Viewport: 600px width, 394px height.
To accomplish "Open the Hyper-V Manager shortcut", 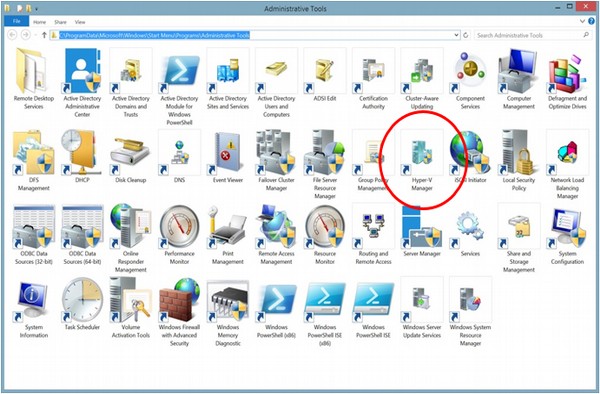I will [x=422, y=160].
